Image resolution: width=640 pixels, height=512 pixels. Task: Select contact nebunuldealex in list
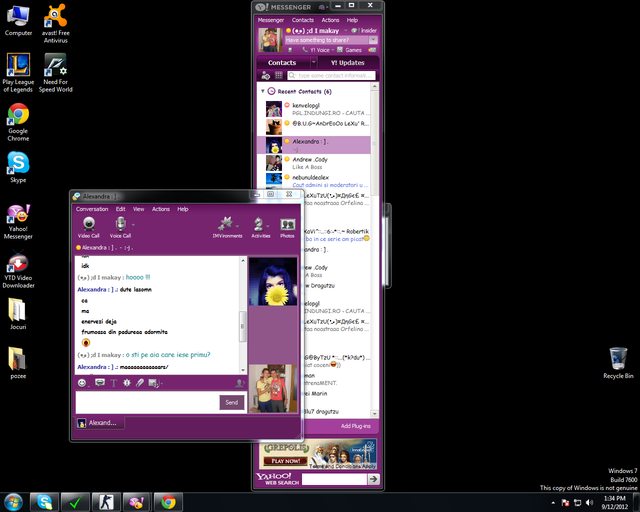click(x=313, y=181)
